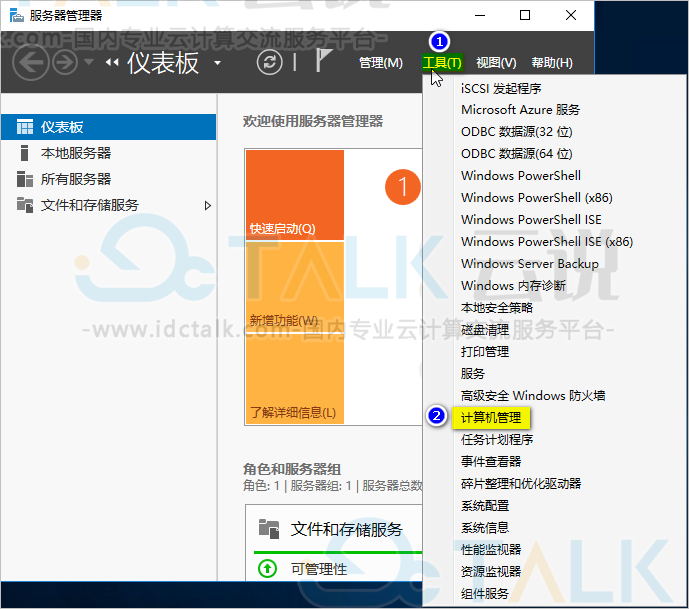Open navigation history dropdown arrow
The height and width of the screenshot is (609, 689).
coord(89,62)
